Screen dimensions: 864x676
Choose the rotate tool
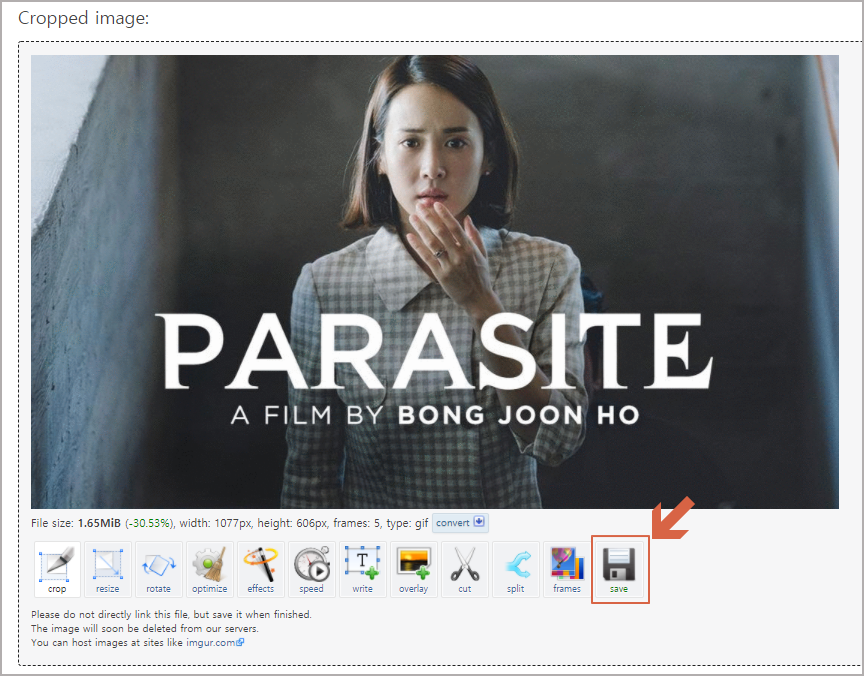click(159, 569)
